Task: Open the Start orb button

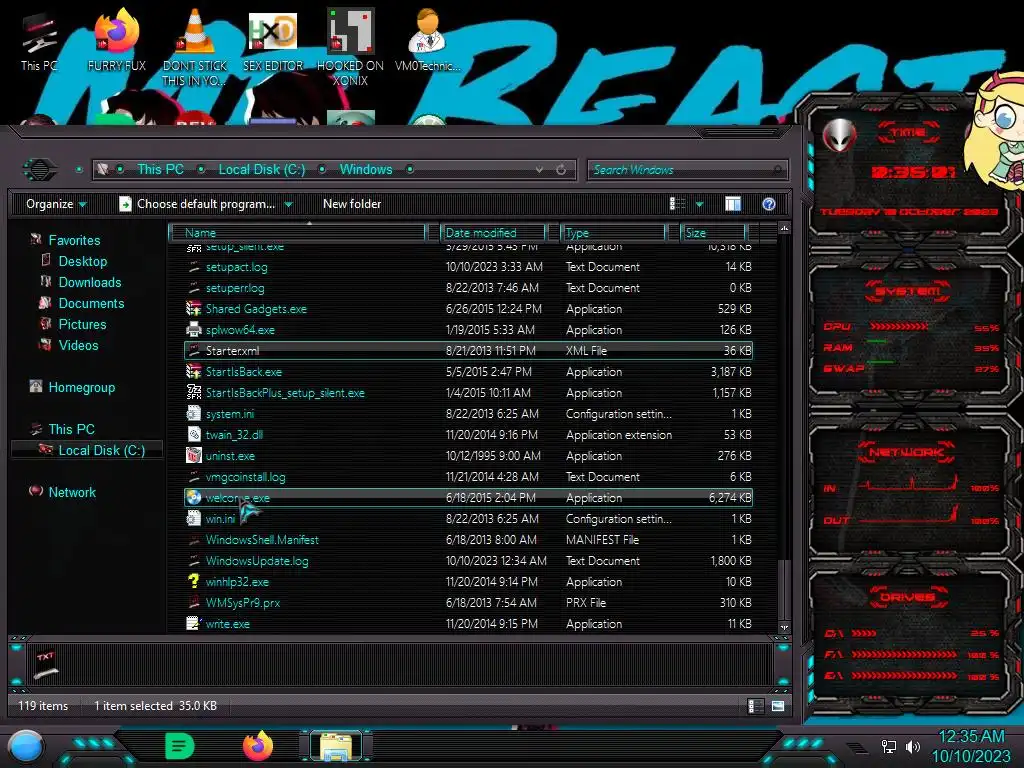Action: [26, 746]
